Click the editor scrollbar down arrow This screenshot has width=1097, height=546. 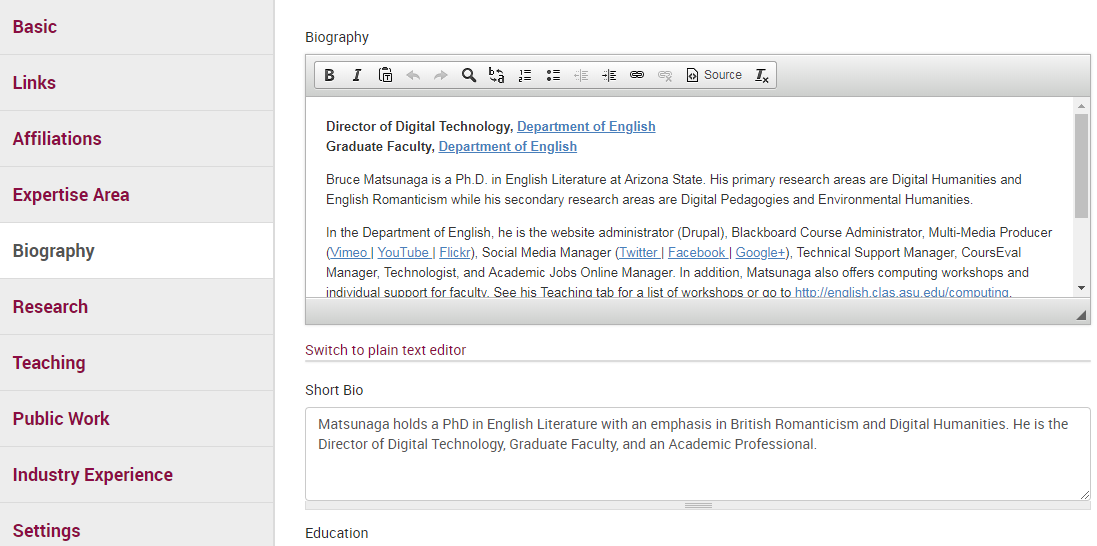tap(1081, 288)
